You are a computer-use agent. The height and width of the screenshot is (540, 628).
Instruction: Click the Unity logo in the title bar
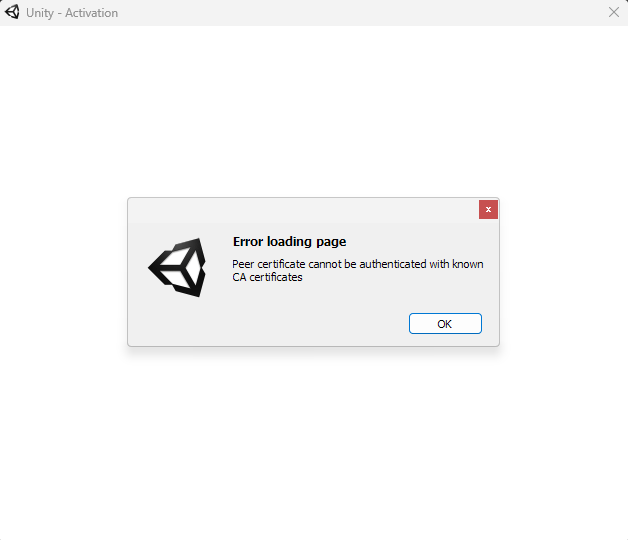click(x=12, y=12)
